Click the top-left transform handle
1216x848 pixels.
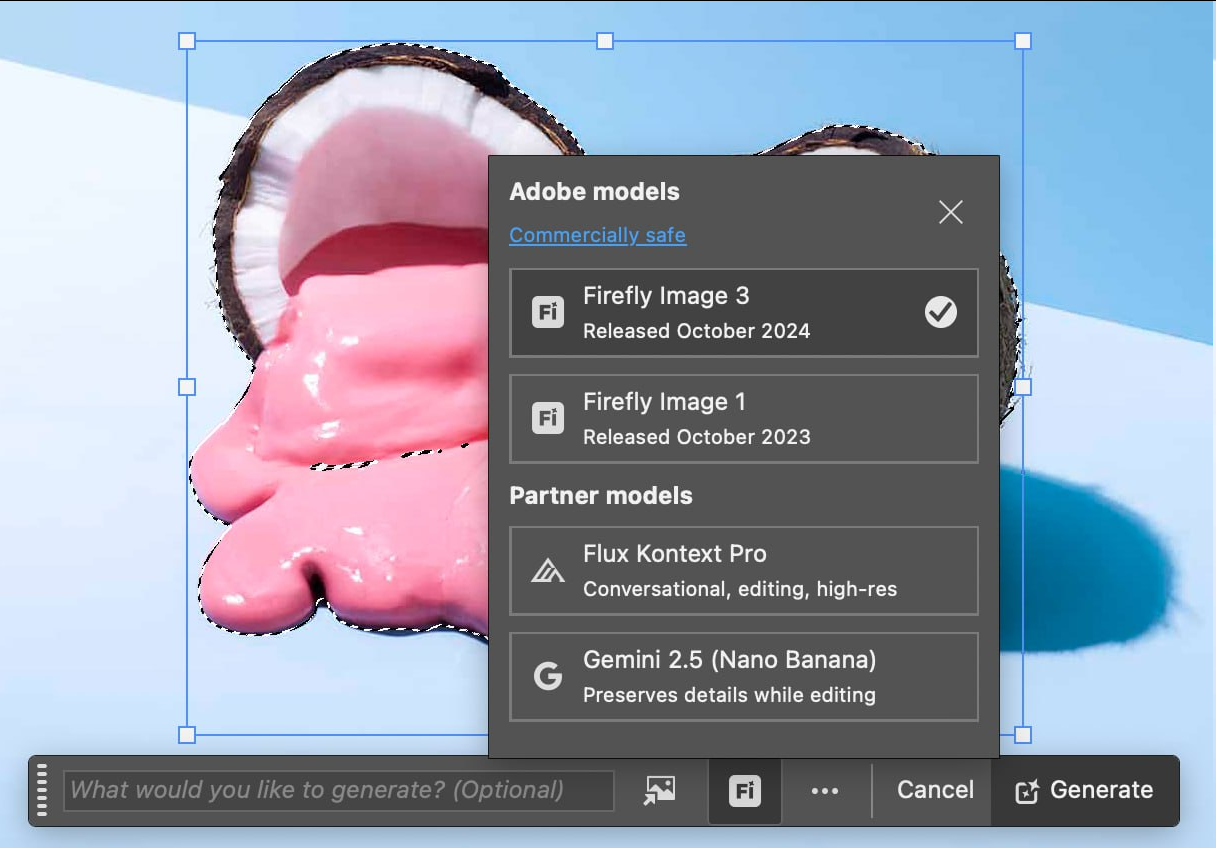[x=187, y=41]
